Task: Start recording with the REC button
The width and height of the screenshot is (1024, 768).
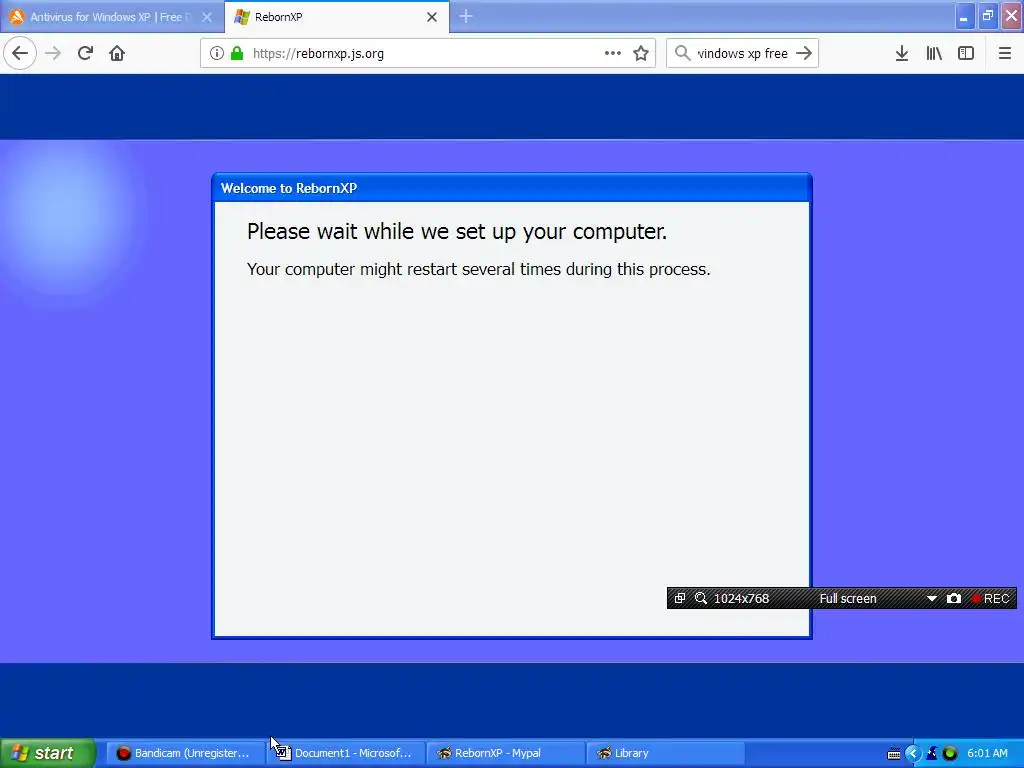Action: coord(990,598)
